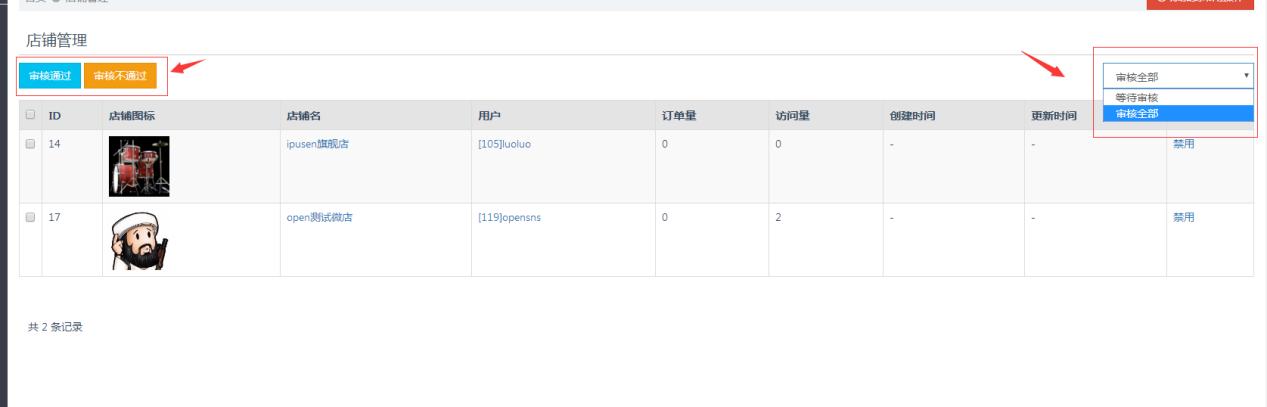This screenshot has height=407, width=1267.
Task: Click the drum kit shop thumbnail
Action: click(x=139, y=166)
